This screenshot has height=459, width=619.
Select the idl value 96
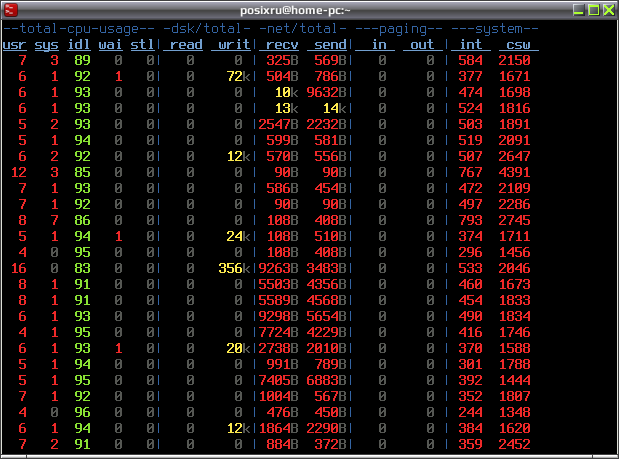tap(83, 412)
